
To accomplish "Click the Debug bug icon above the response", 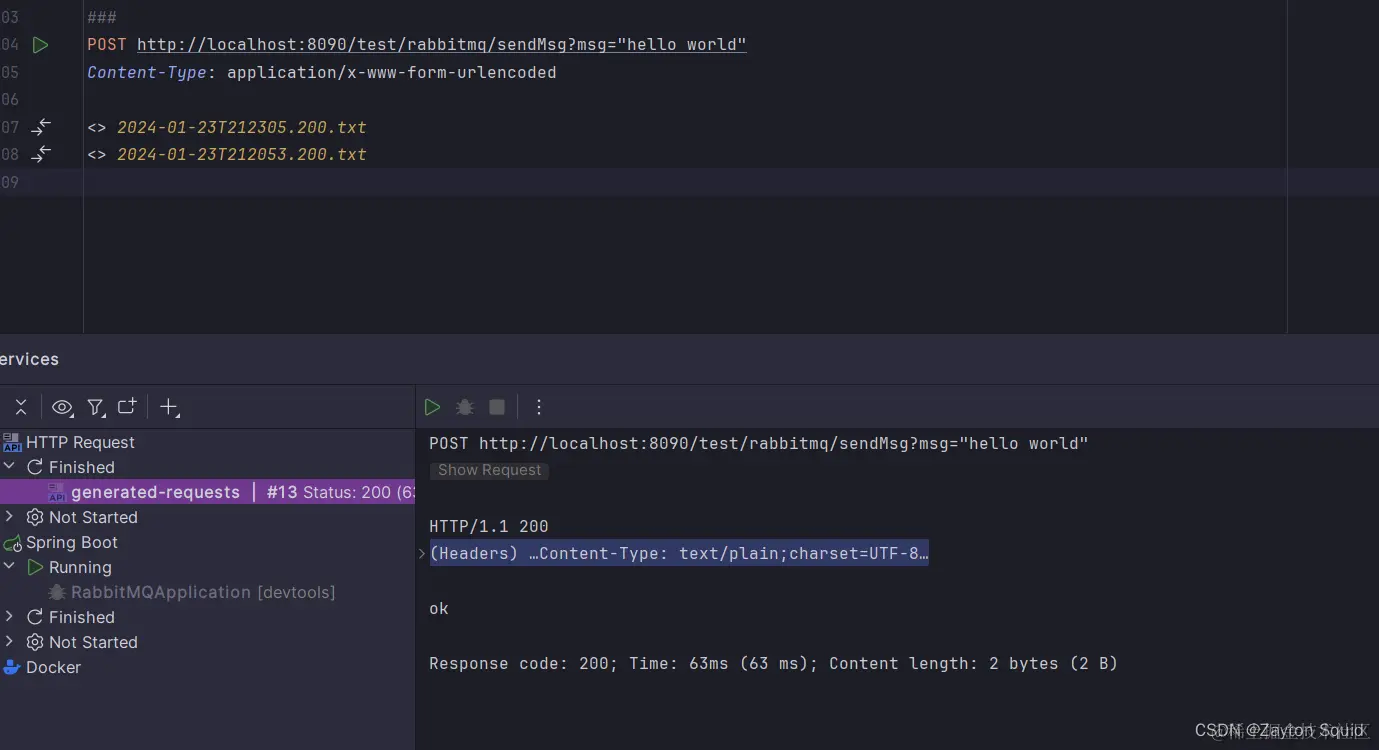I will tap(465, 407).
